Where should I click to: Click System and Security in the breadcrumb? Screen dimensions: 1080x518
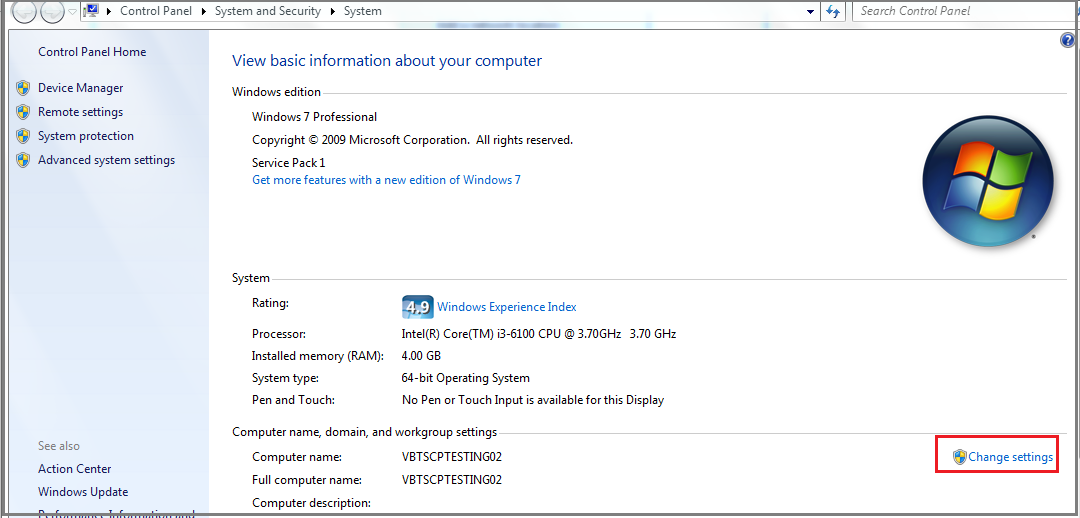click(x=268, y=11)
